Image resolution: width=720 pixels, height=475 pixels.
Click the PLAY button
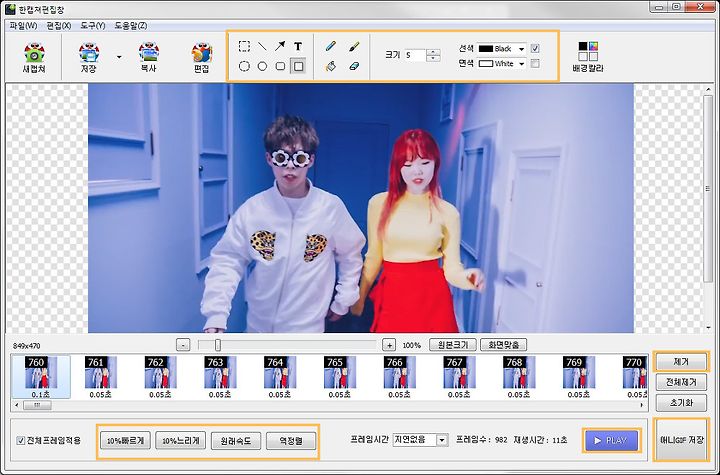pyautogui.click(x=612, y=441)
